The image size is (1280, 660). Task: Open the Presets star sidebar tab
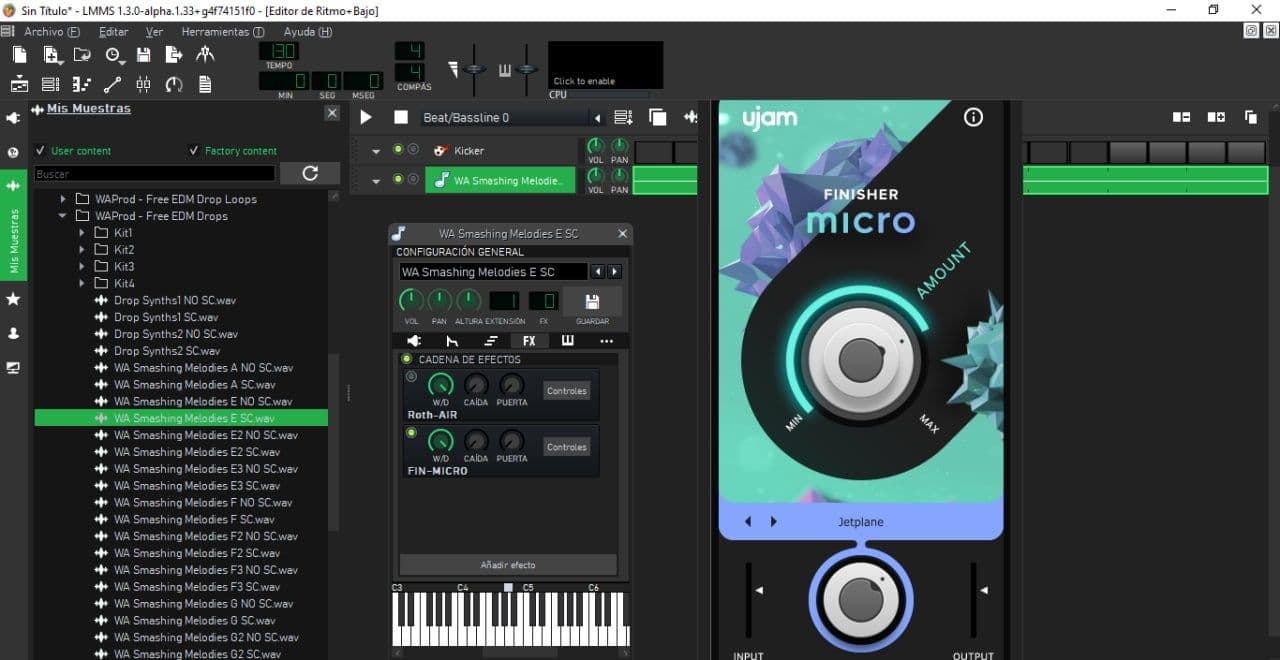(x=13, y=299)
